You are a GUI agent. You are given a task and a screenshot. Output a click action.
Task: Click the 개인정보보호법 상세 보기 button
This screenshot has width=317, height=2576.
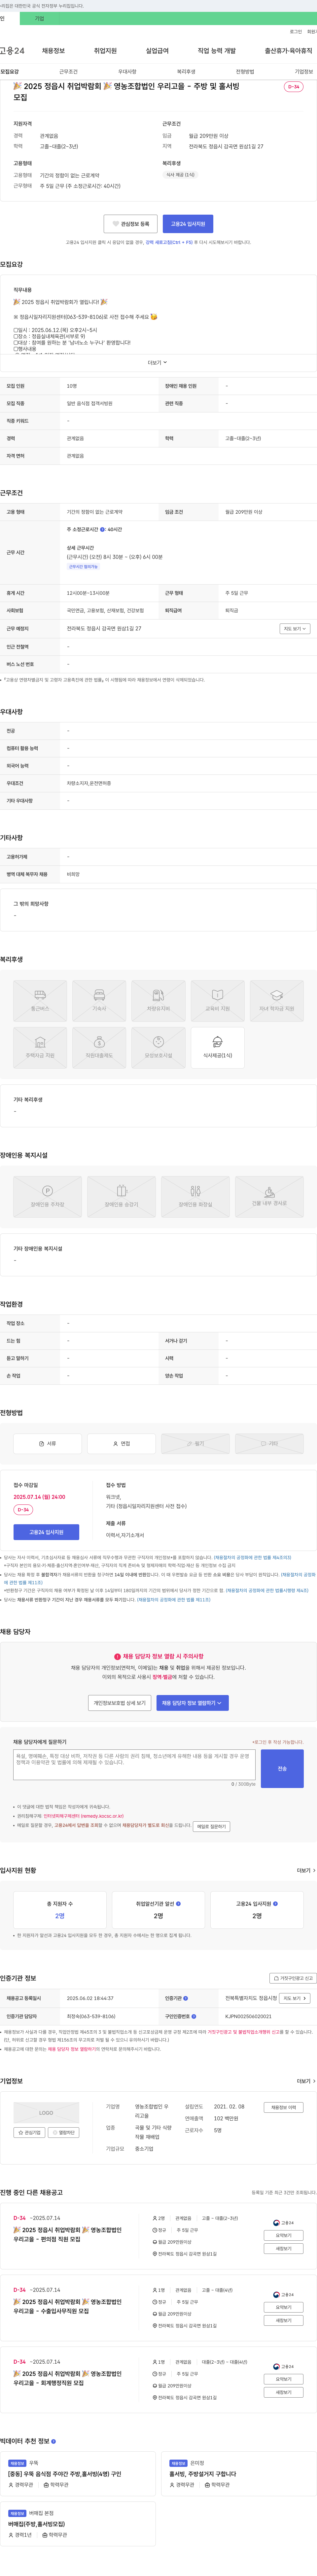tap(120, 1703)
